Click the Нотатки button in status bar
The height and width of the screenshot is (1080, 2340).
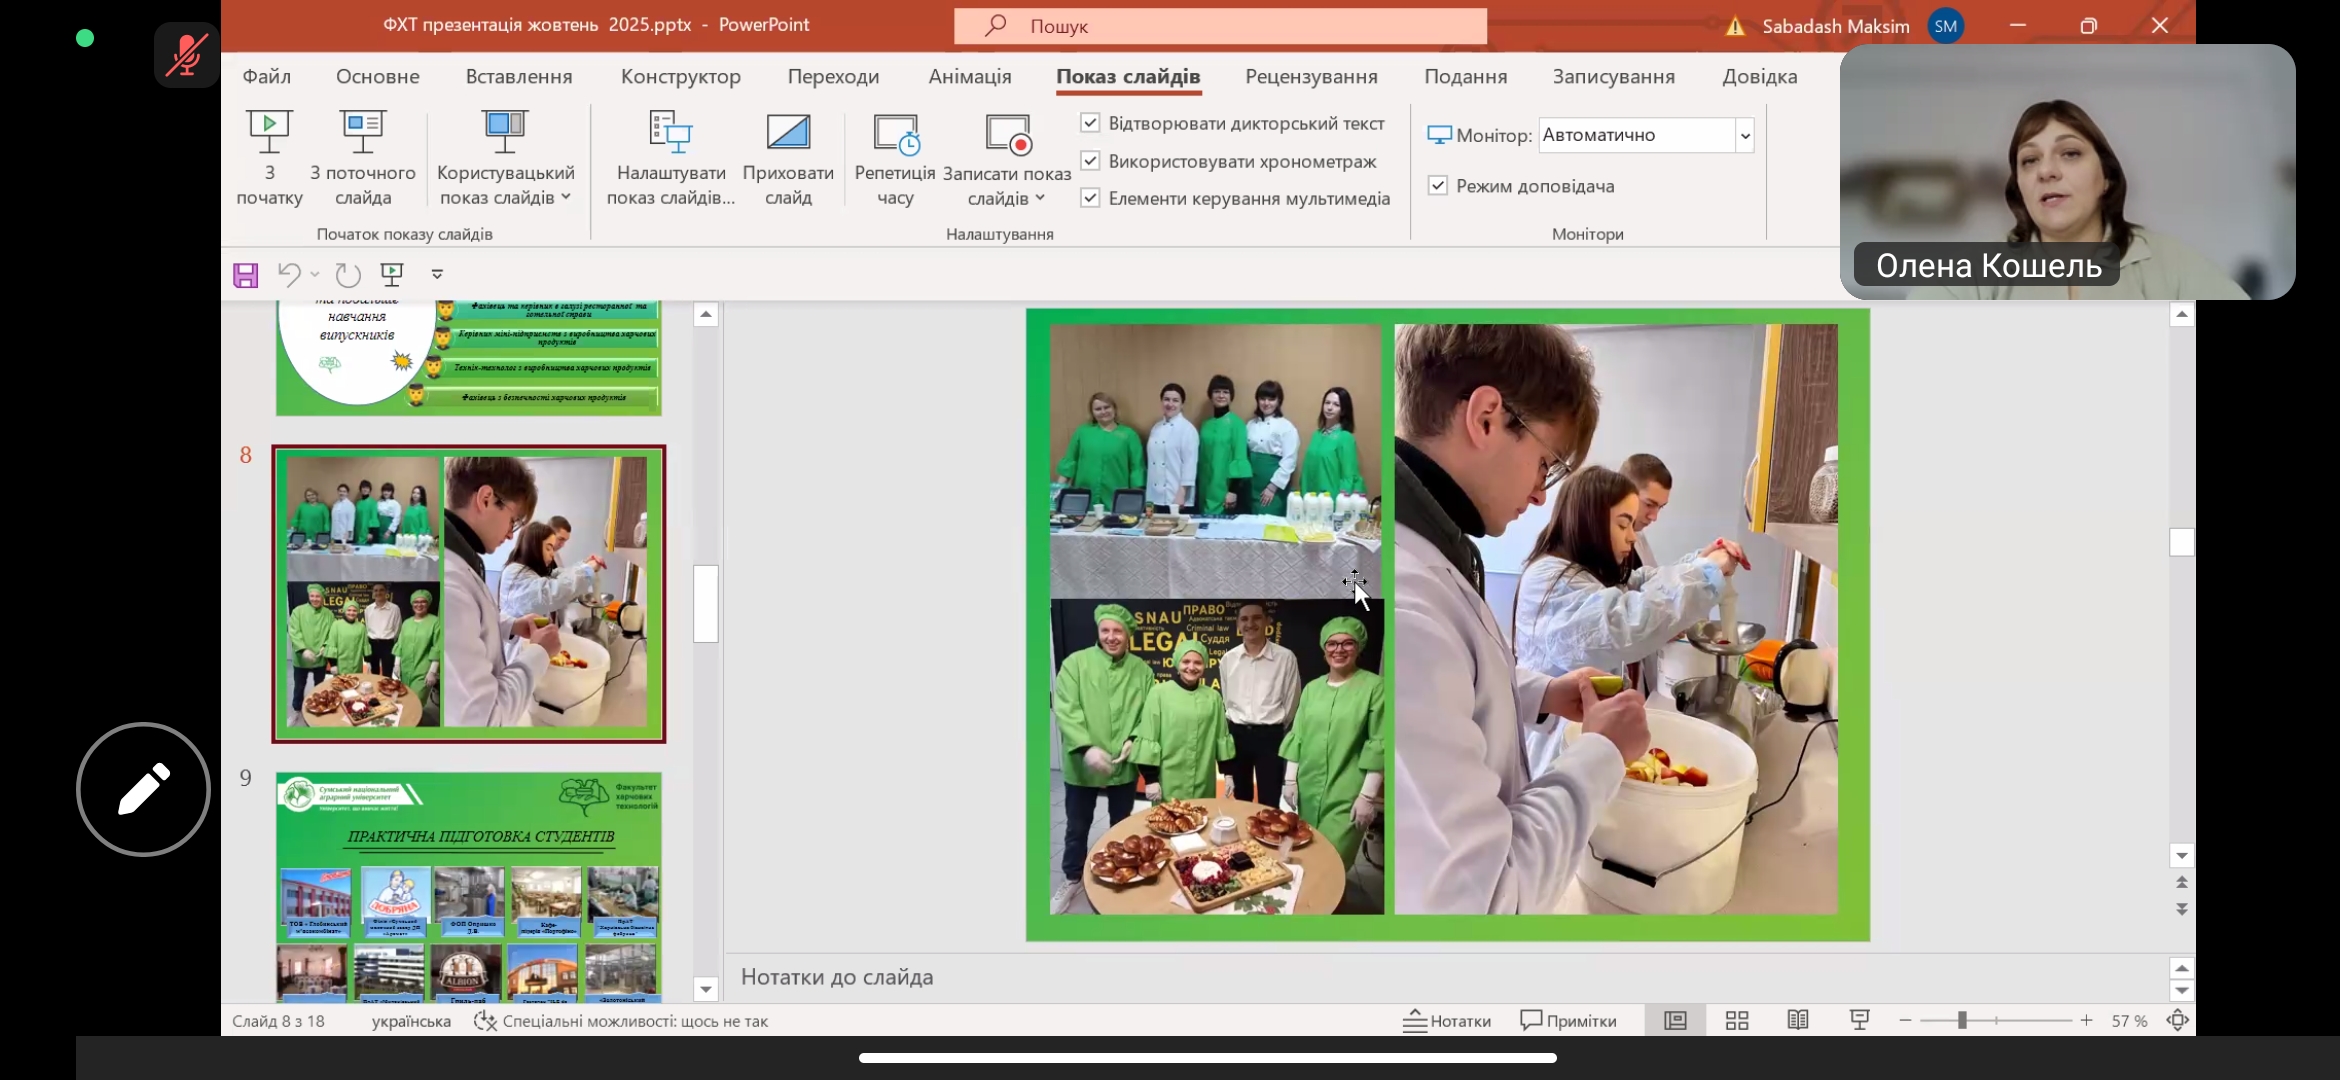(x=1447, y=1020)
